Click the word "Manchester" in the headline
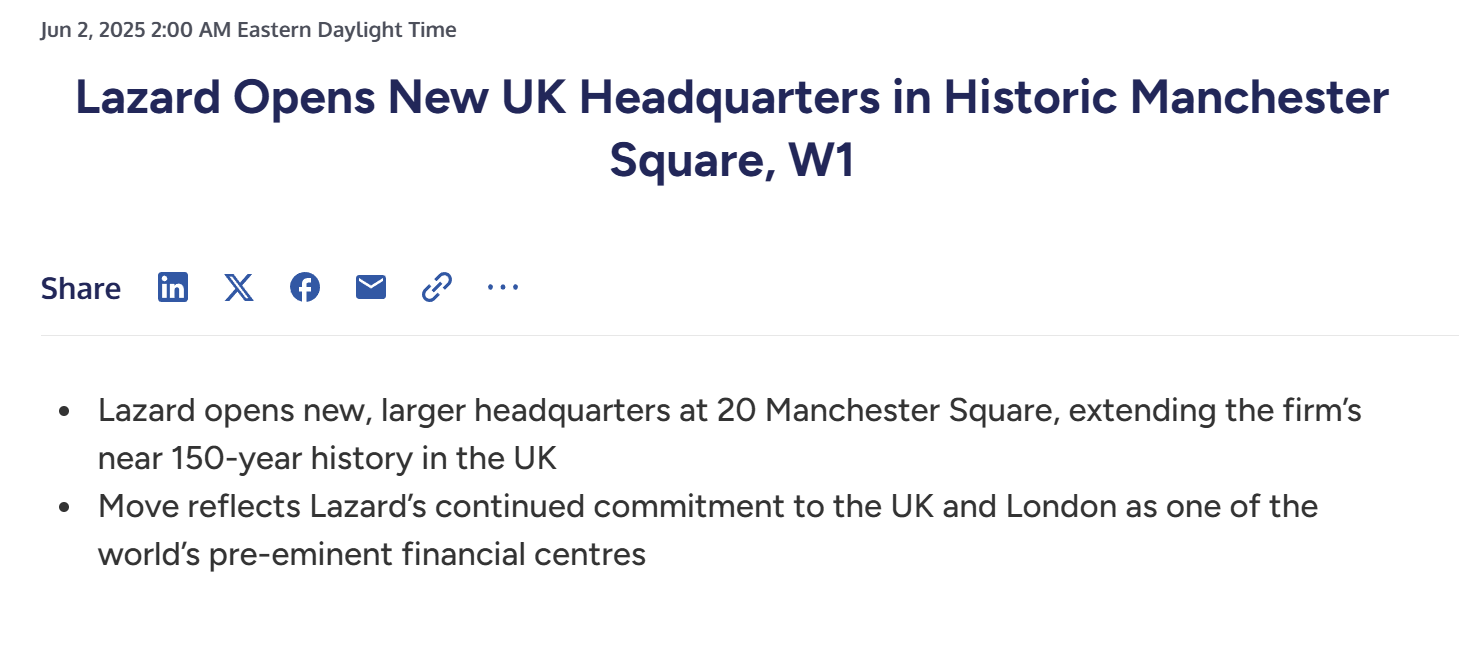Viewport: 1459px width, 666px height. pos(1259,97)
